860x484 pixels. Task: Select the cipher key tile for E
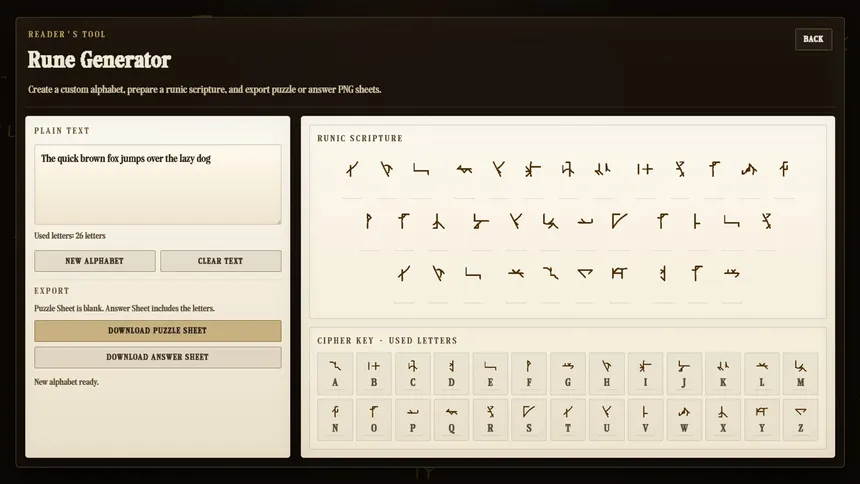pyautogui.click(x=490, y=374)
